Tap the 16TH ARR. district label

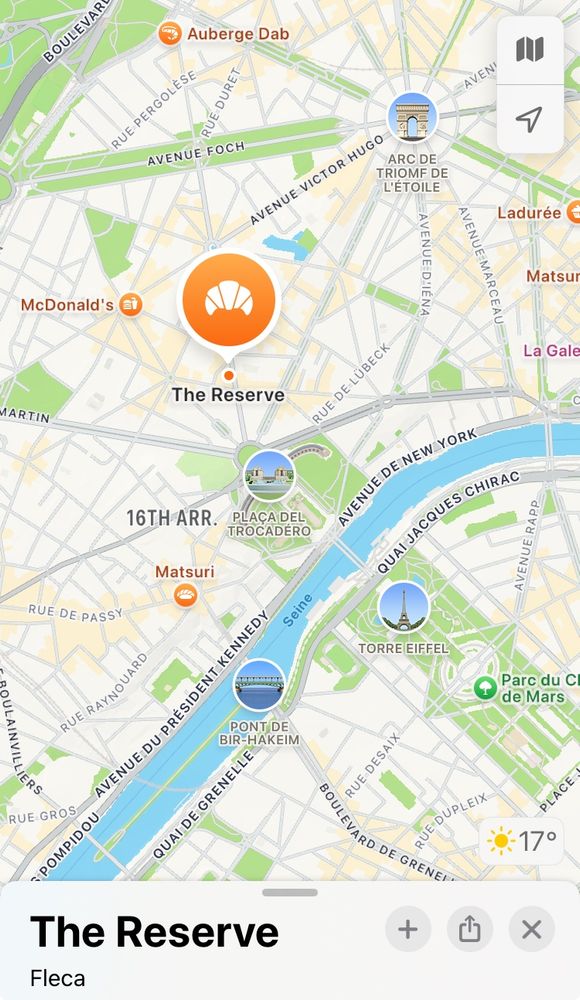click(x=172, y=517)
